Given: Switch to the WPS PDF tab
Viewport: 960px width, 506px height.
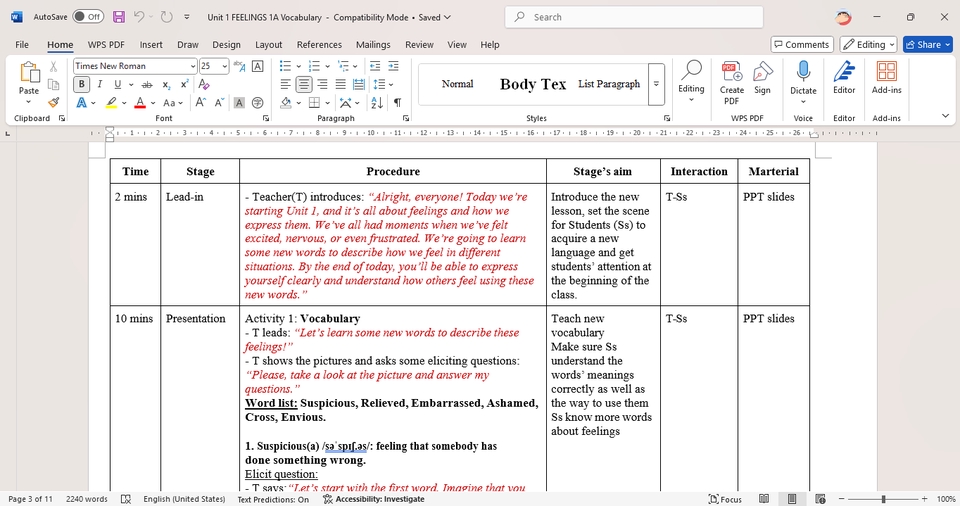Looking at the screenshot, I should pos(106,45).
